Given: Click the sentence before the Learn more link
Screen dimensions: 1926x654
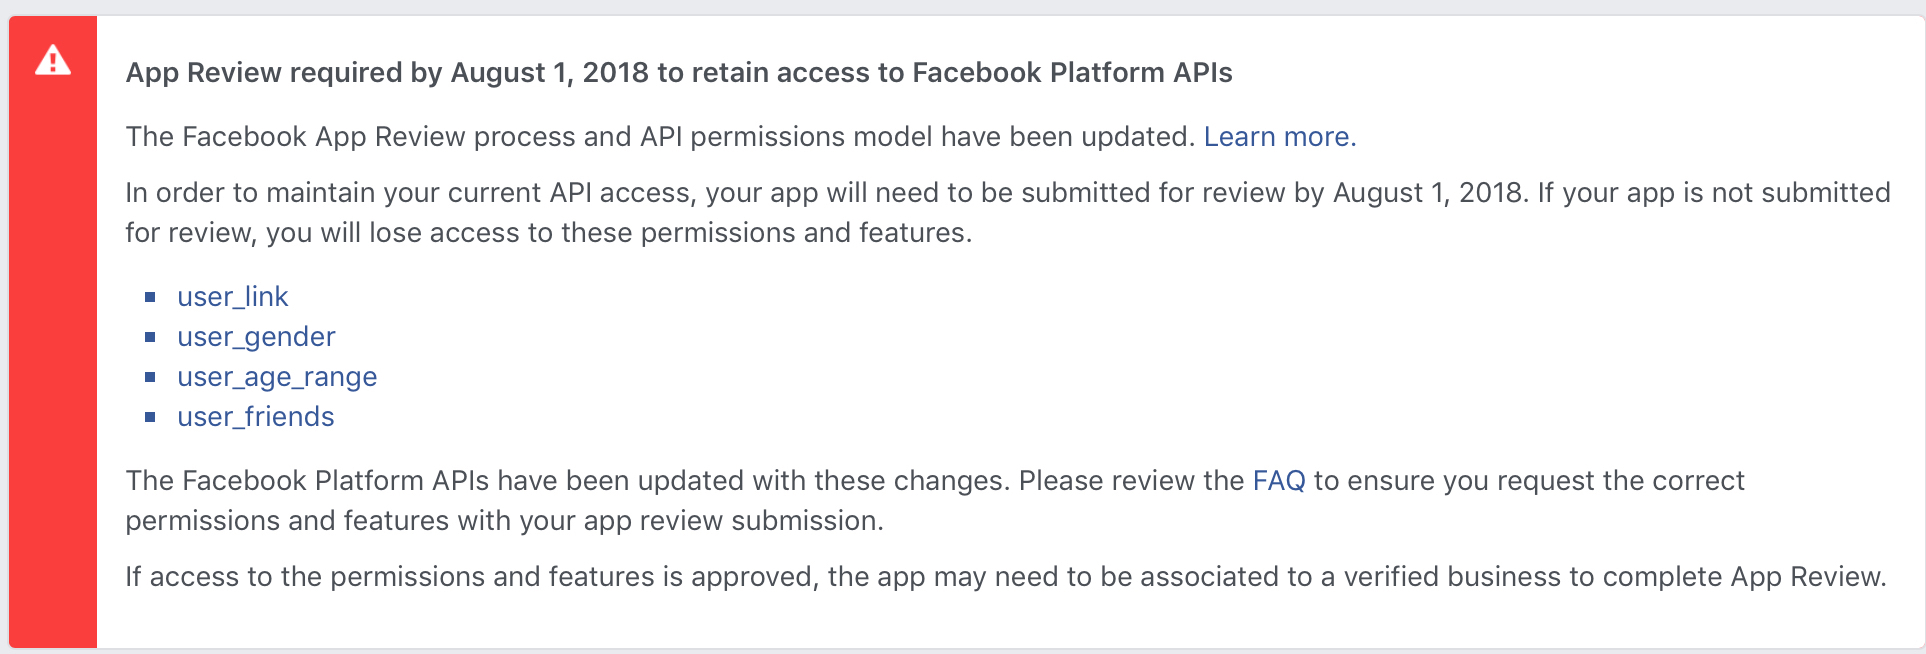Looking at the screenshot, I should (x=660, y=137).
